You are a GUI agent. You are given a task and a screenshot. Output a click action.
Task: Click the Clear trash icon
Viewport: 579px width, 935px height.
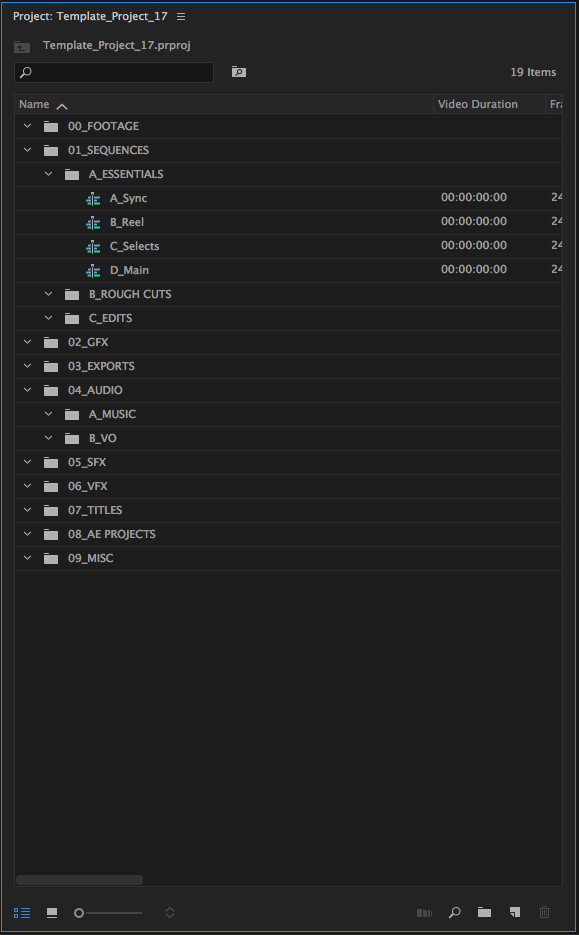544,912
